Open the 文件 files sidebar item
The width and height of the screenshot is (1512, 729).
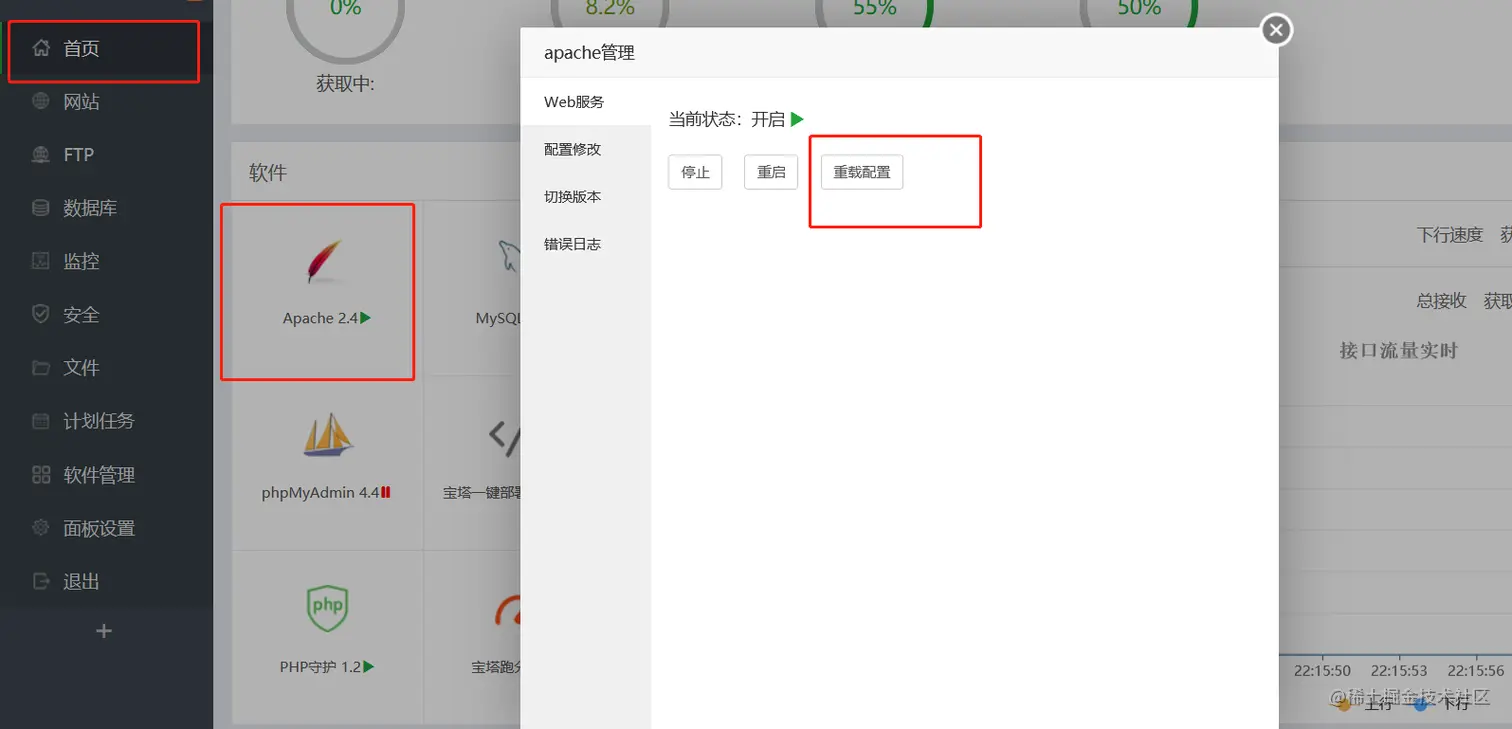click(106, 367)
